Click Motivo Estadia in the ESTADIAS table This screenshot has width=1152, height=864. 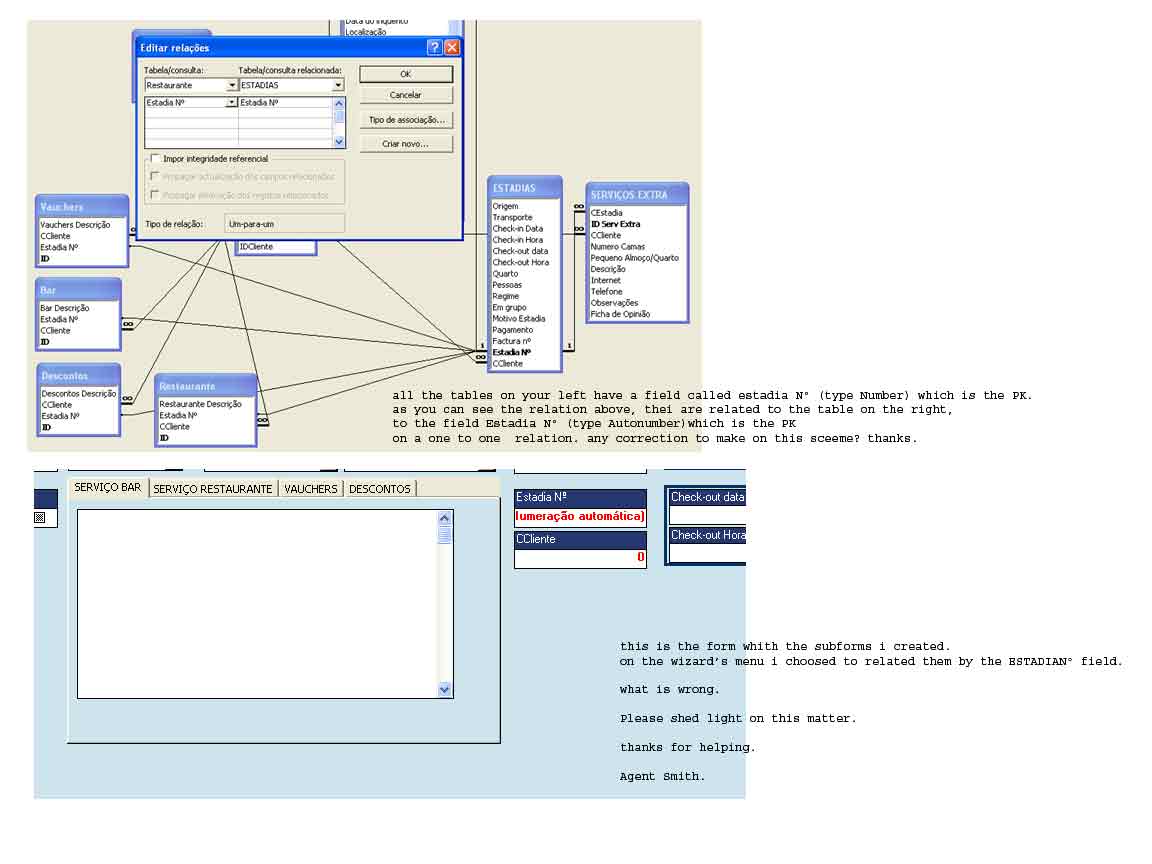click(519, 319)
